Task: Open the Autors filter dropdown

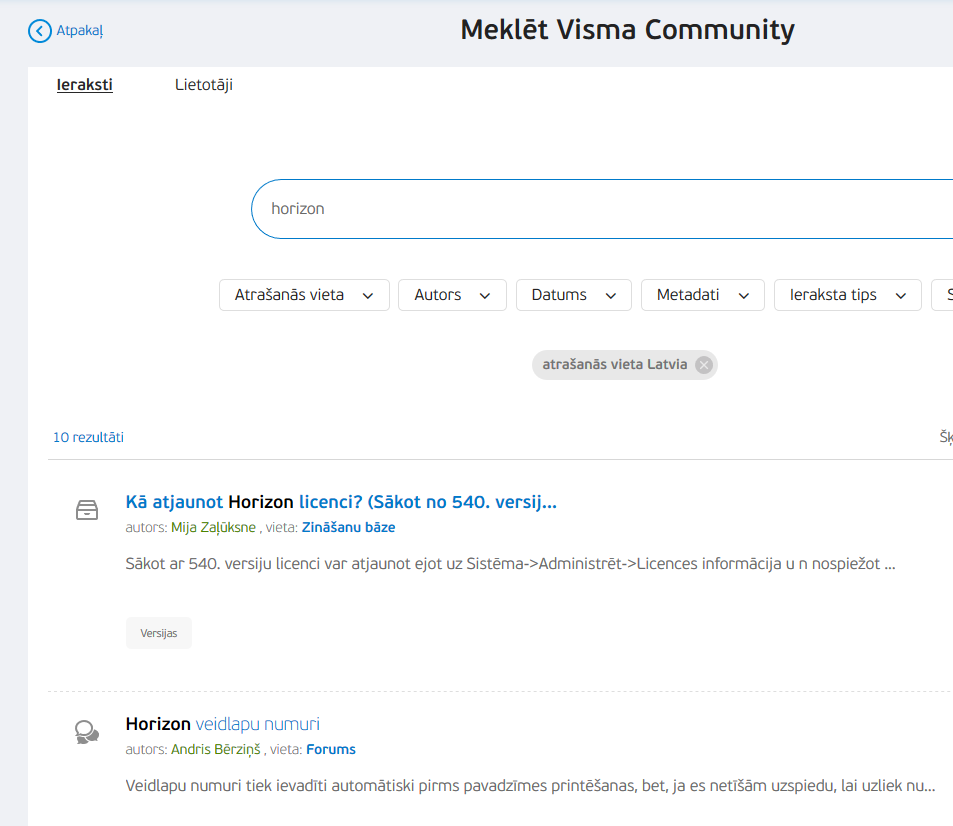Action: click(452, 295)
